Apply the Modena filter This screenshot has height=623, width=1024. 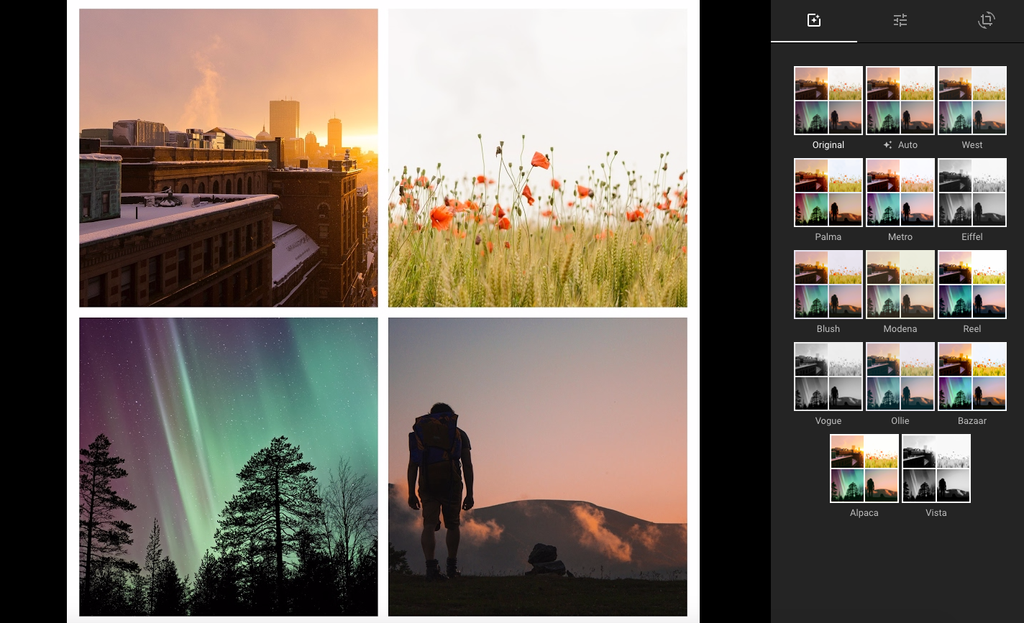point(900,283)
